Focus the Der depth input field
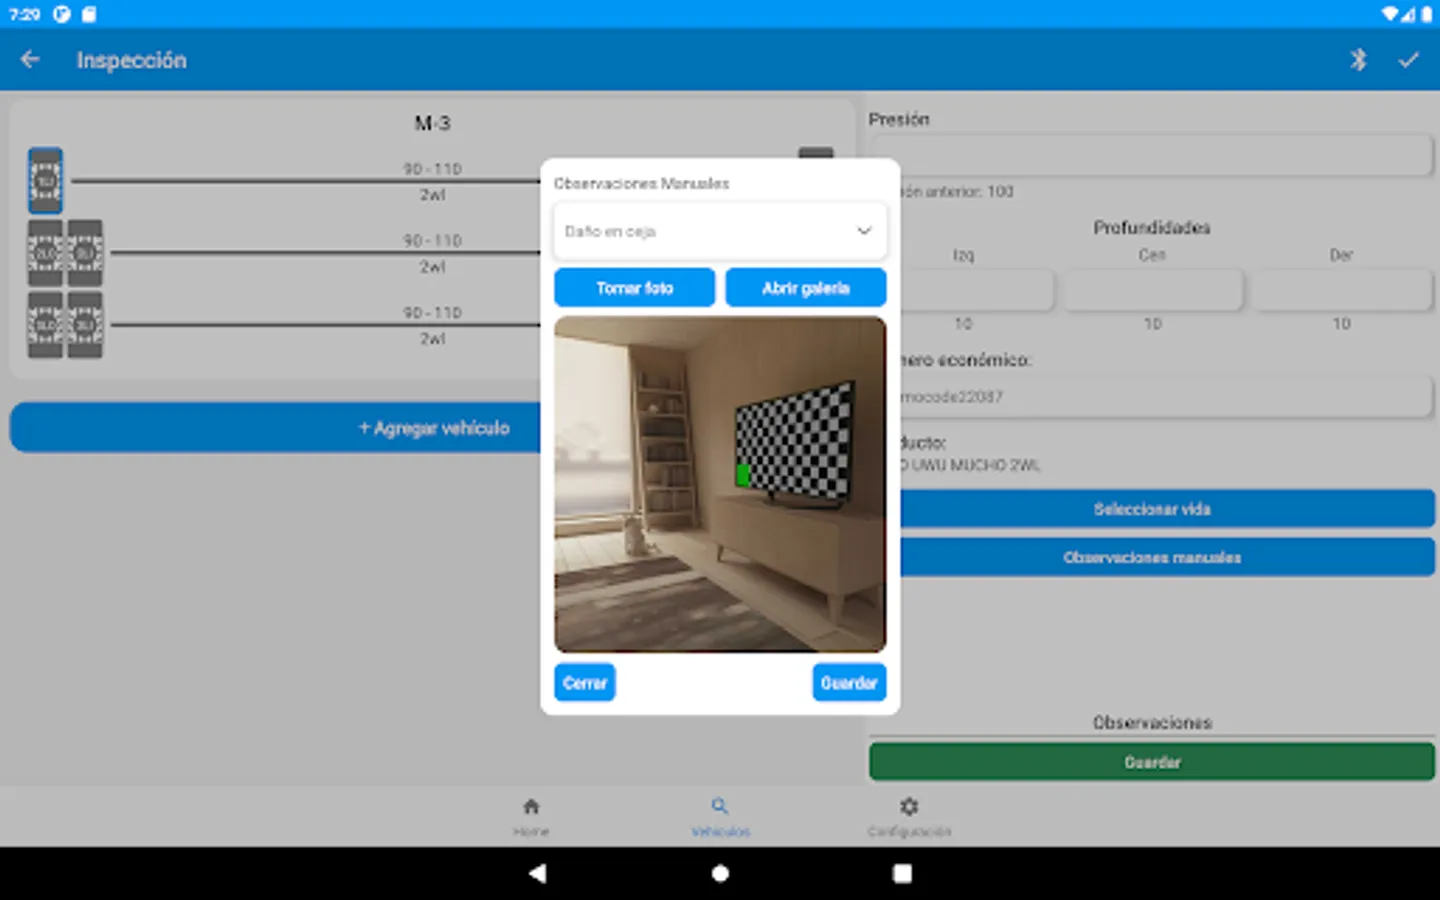1440x900 pixels. [x=1342, y=291]
